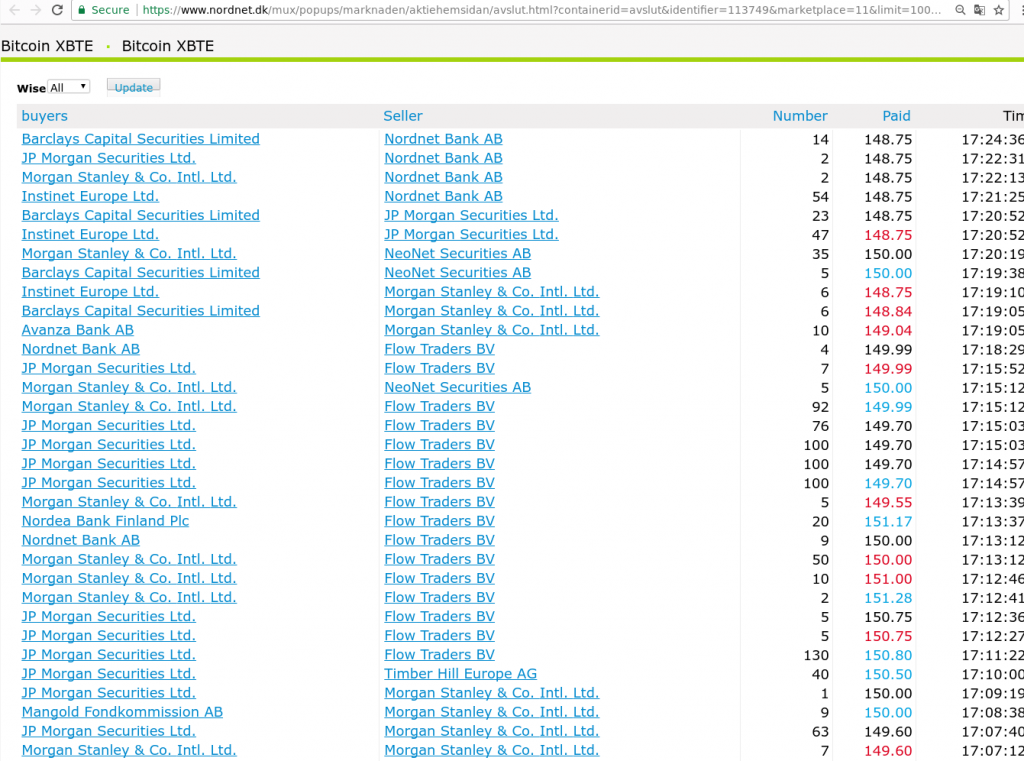Open the Wise 'All' dropdown
This screenshot has width=1024, height=761.
click(x=69, y=87)
